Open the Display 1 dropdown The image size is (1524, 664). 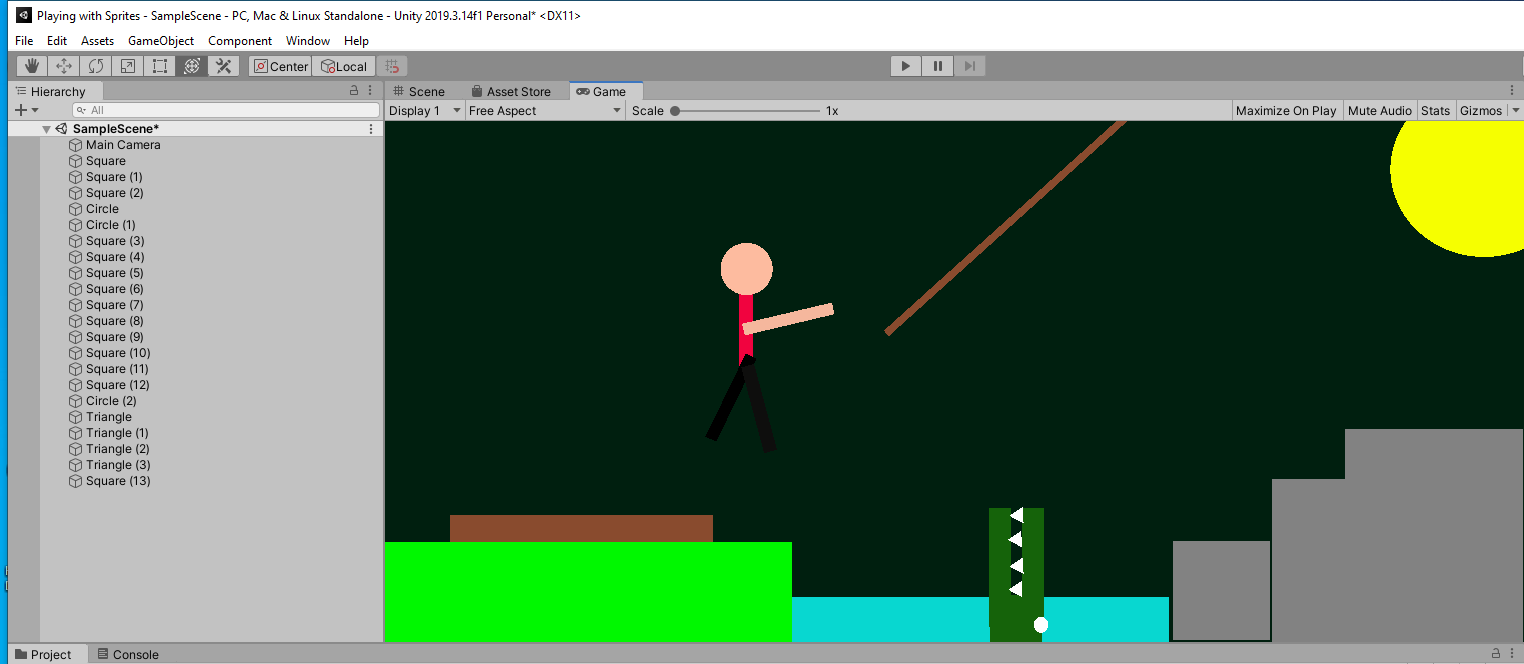(x=425, y=111)
